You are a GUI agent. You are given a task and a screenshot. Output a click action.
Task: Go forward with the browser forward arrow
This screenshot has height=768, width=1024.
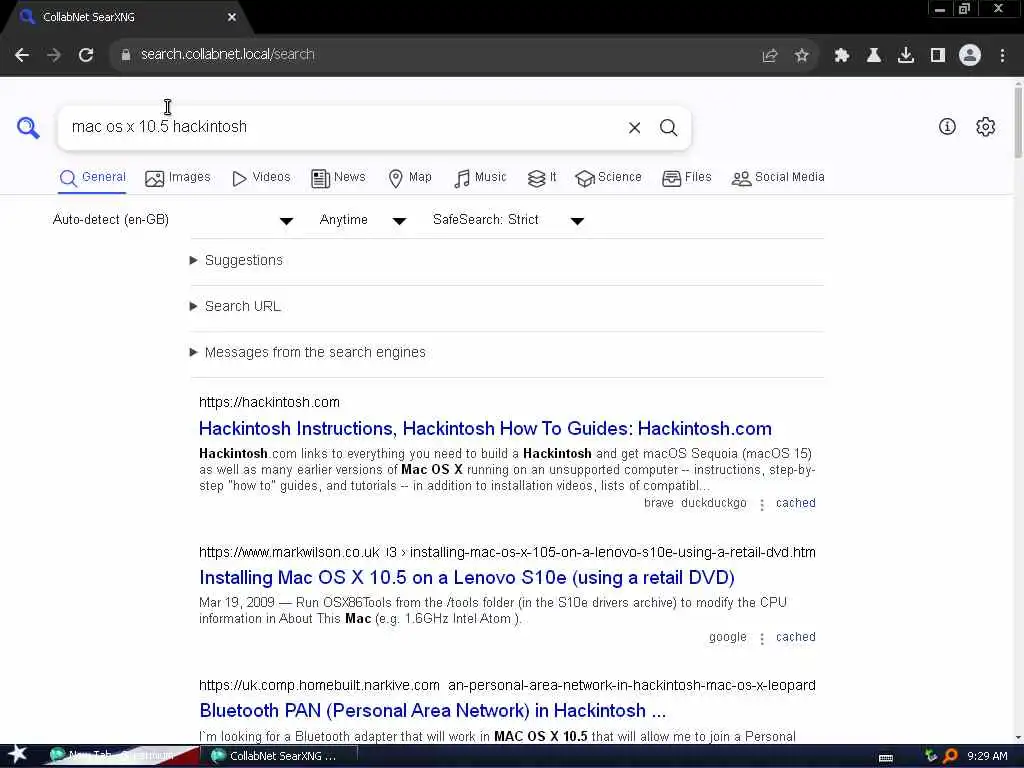(54, 55)
